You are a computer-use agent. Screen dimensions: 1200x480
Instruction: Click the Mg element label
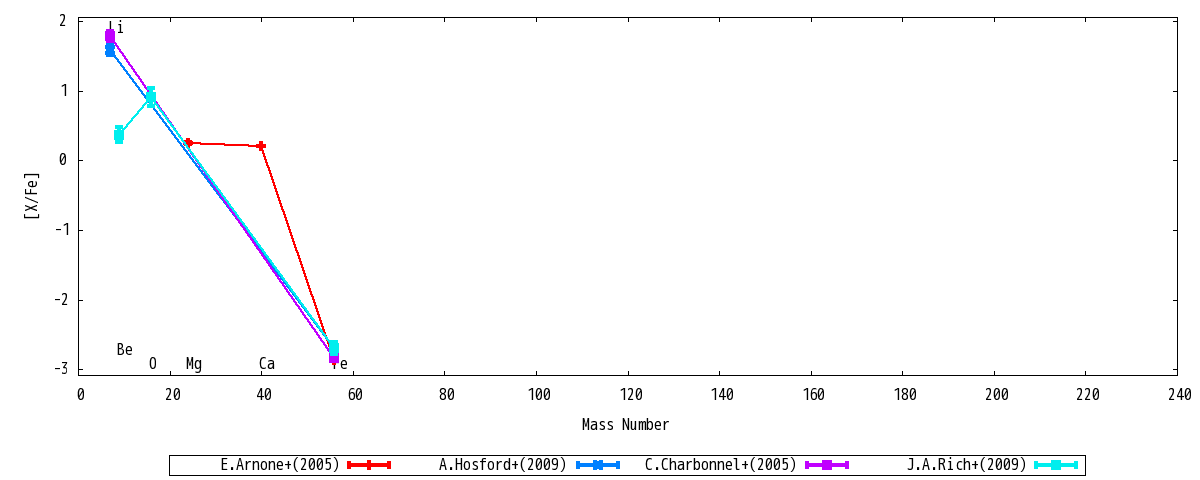(x=194, y=364)
